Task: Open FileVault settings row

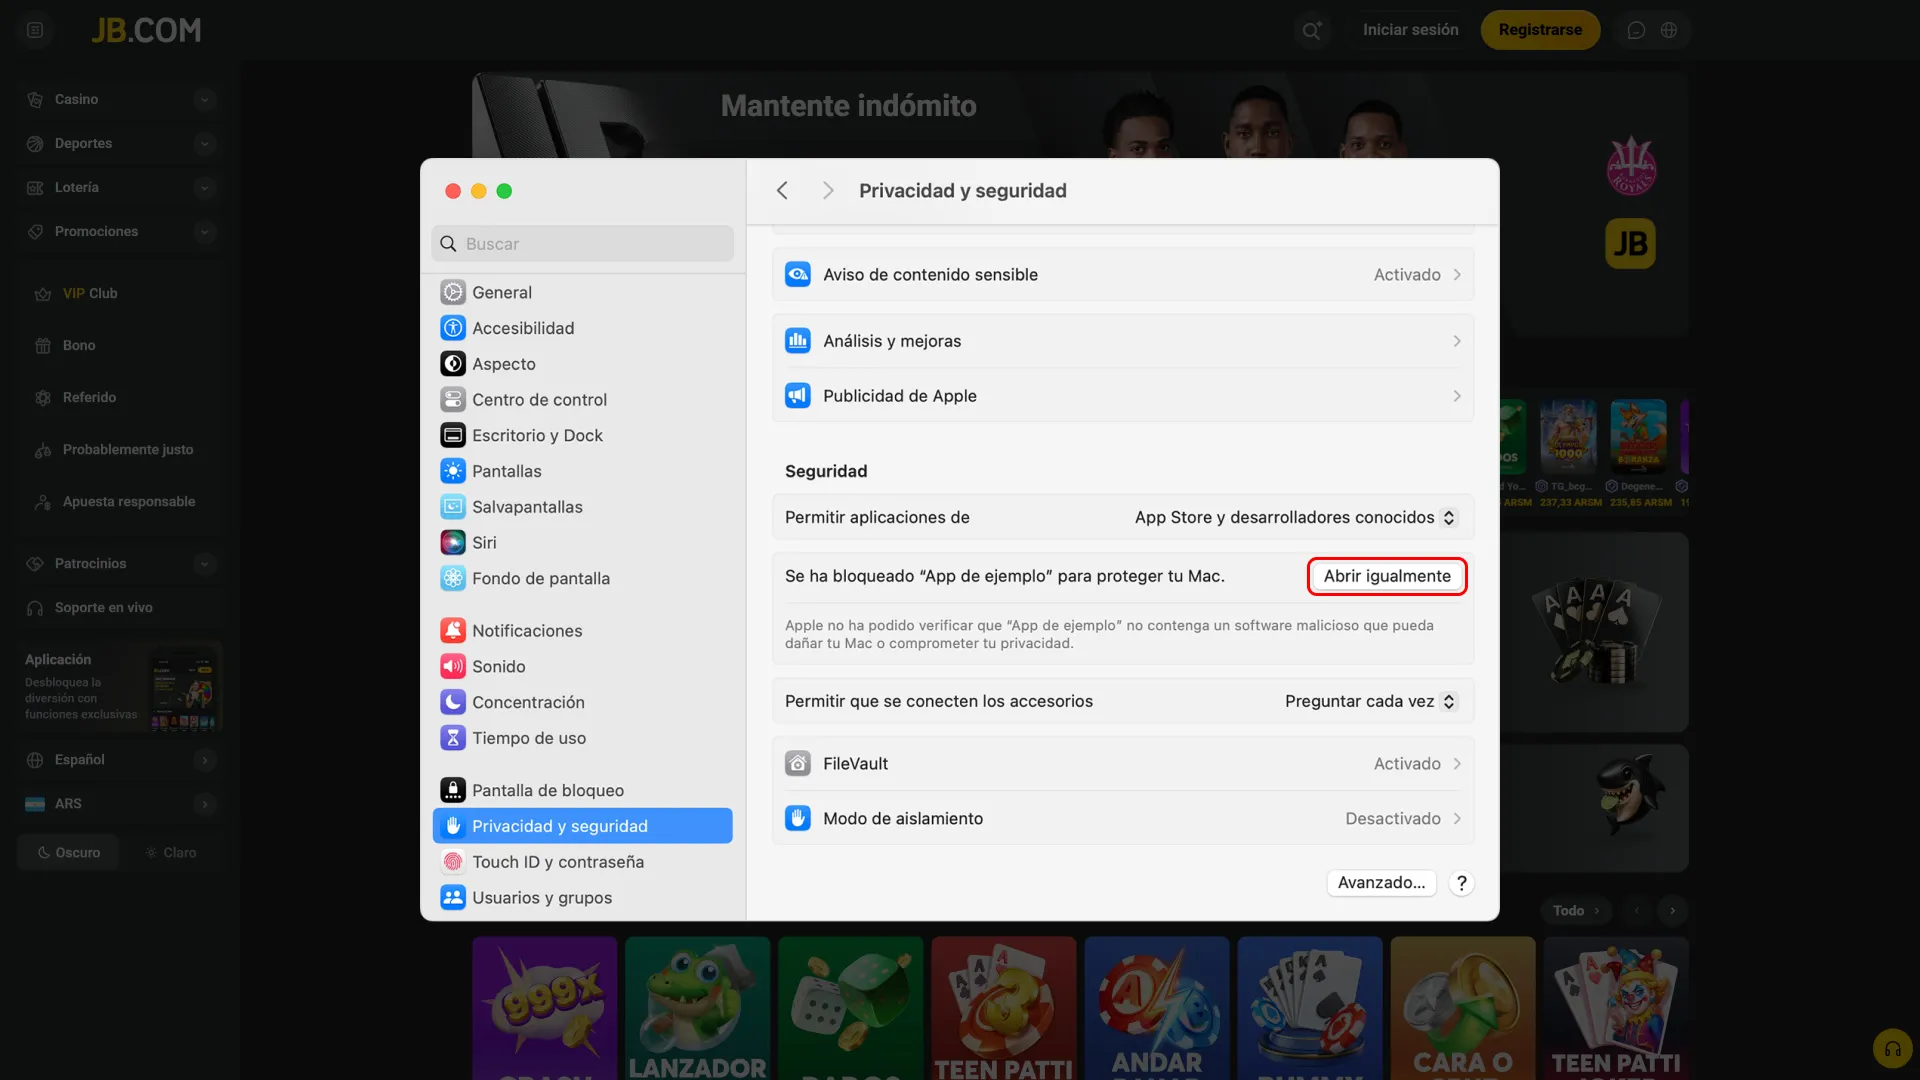Action: pyautogui.click(x=1122, y=764)
